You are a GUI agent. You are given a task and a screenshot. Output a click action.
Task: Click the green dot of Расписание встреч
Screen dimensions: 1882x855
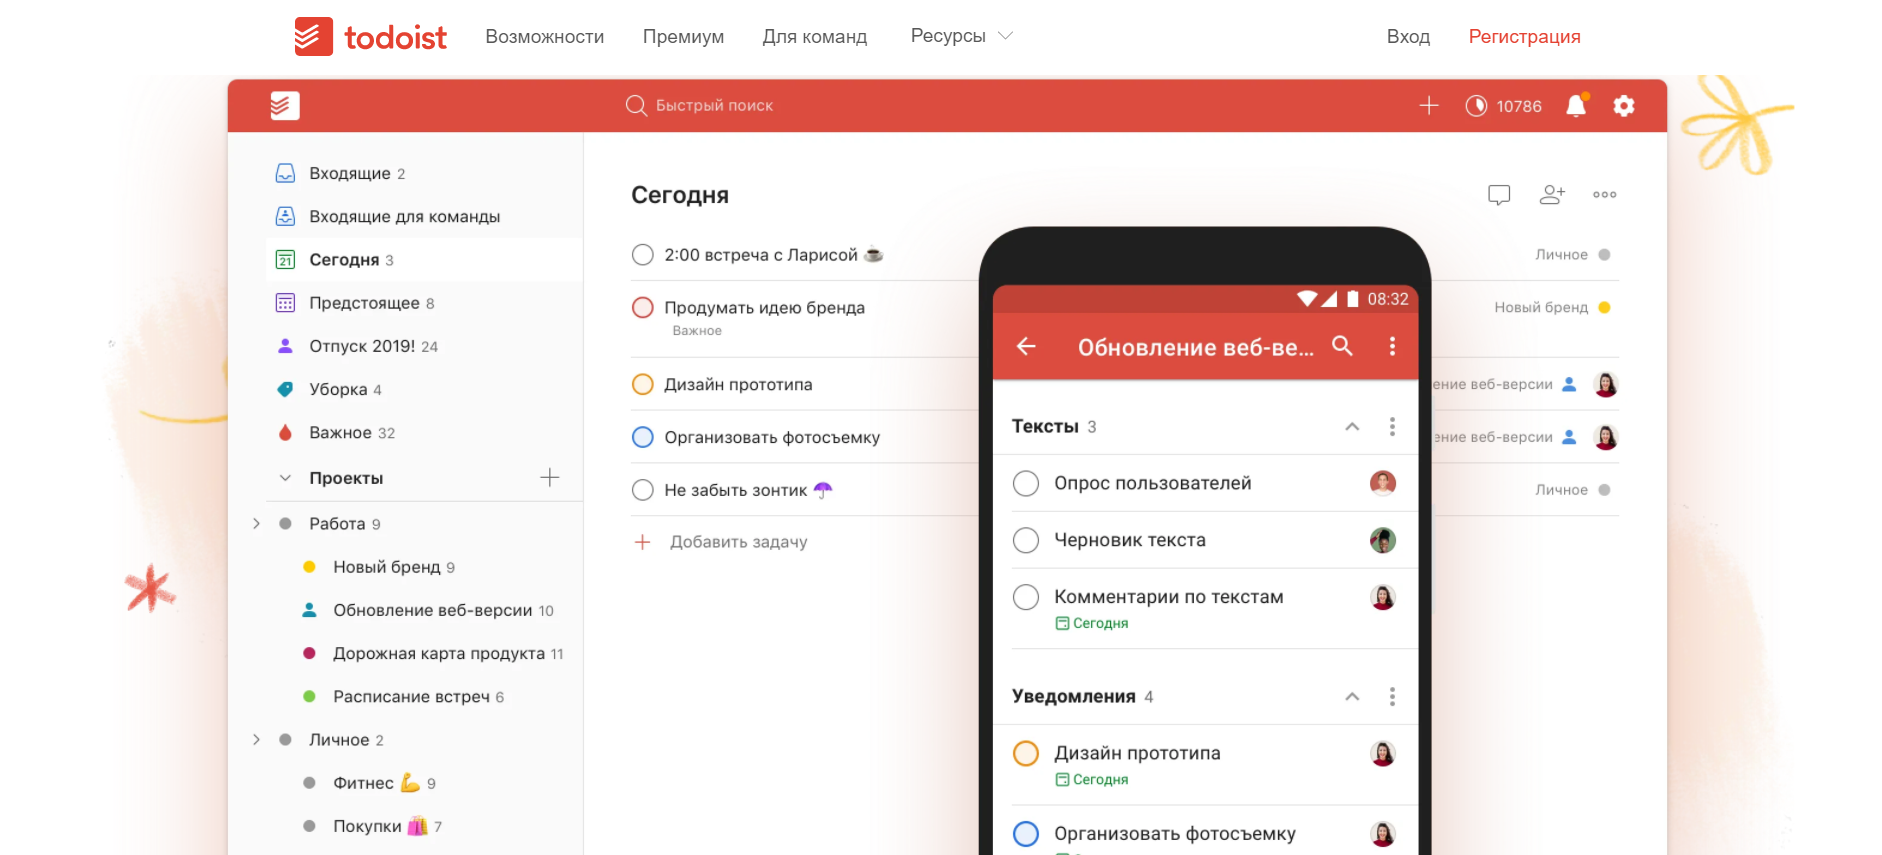(x=309, y=696)
